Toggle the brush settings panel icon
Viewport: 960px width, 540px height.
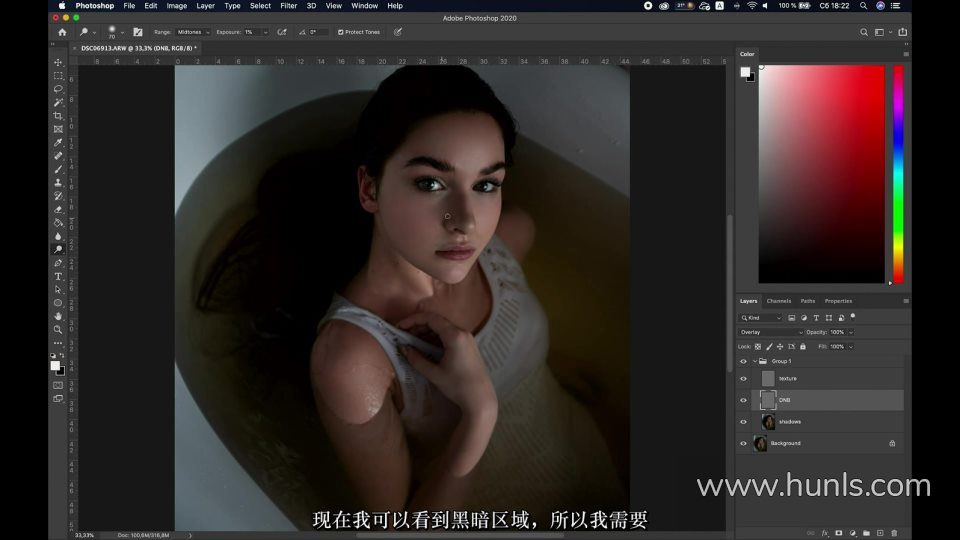pos(138,32)
